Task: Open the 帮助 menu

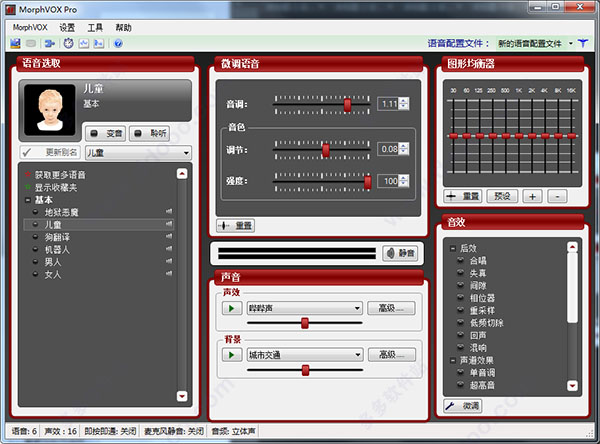Action: click(123, 28)
